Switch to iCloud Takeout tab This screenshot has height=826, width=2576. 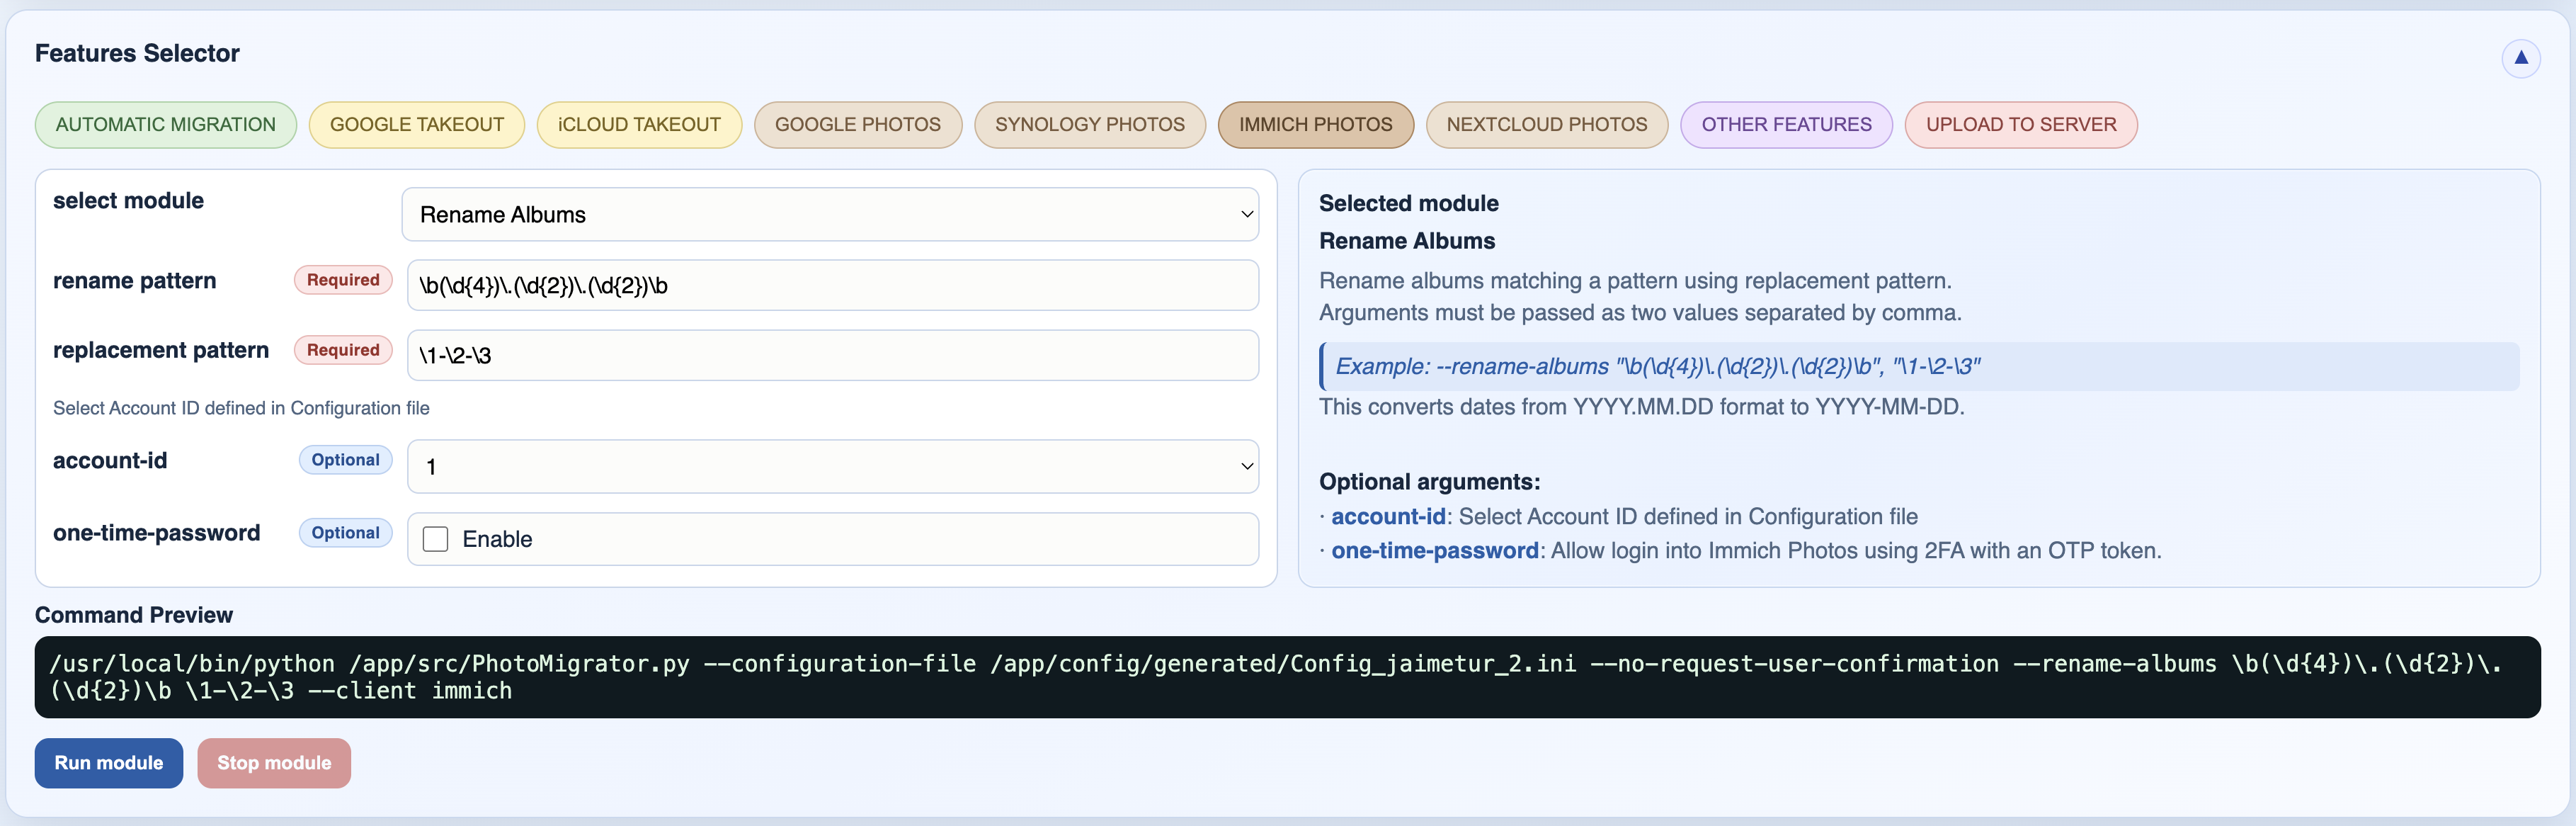click(x=639, y=125)
